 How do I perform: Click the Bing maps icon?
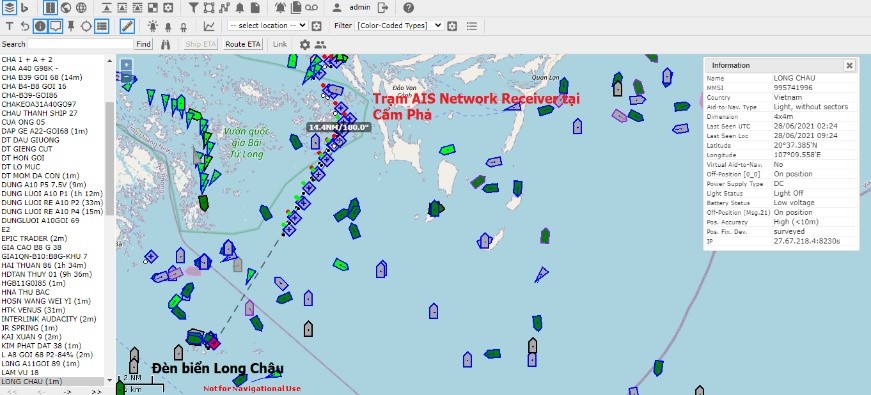[x=24, y=8]
